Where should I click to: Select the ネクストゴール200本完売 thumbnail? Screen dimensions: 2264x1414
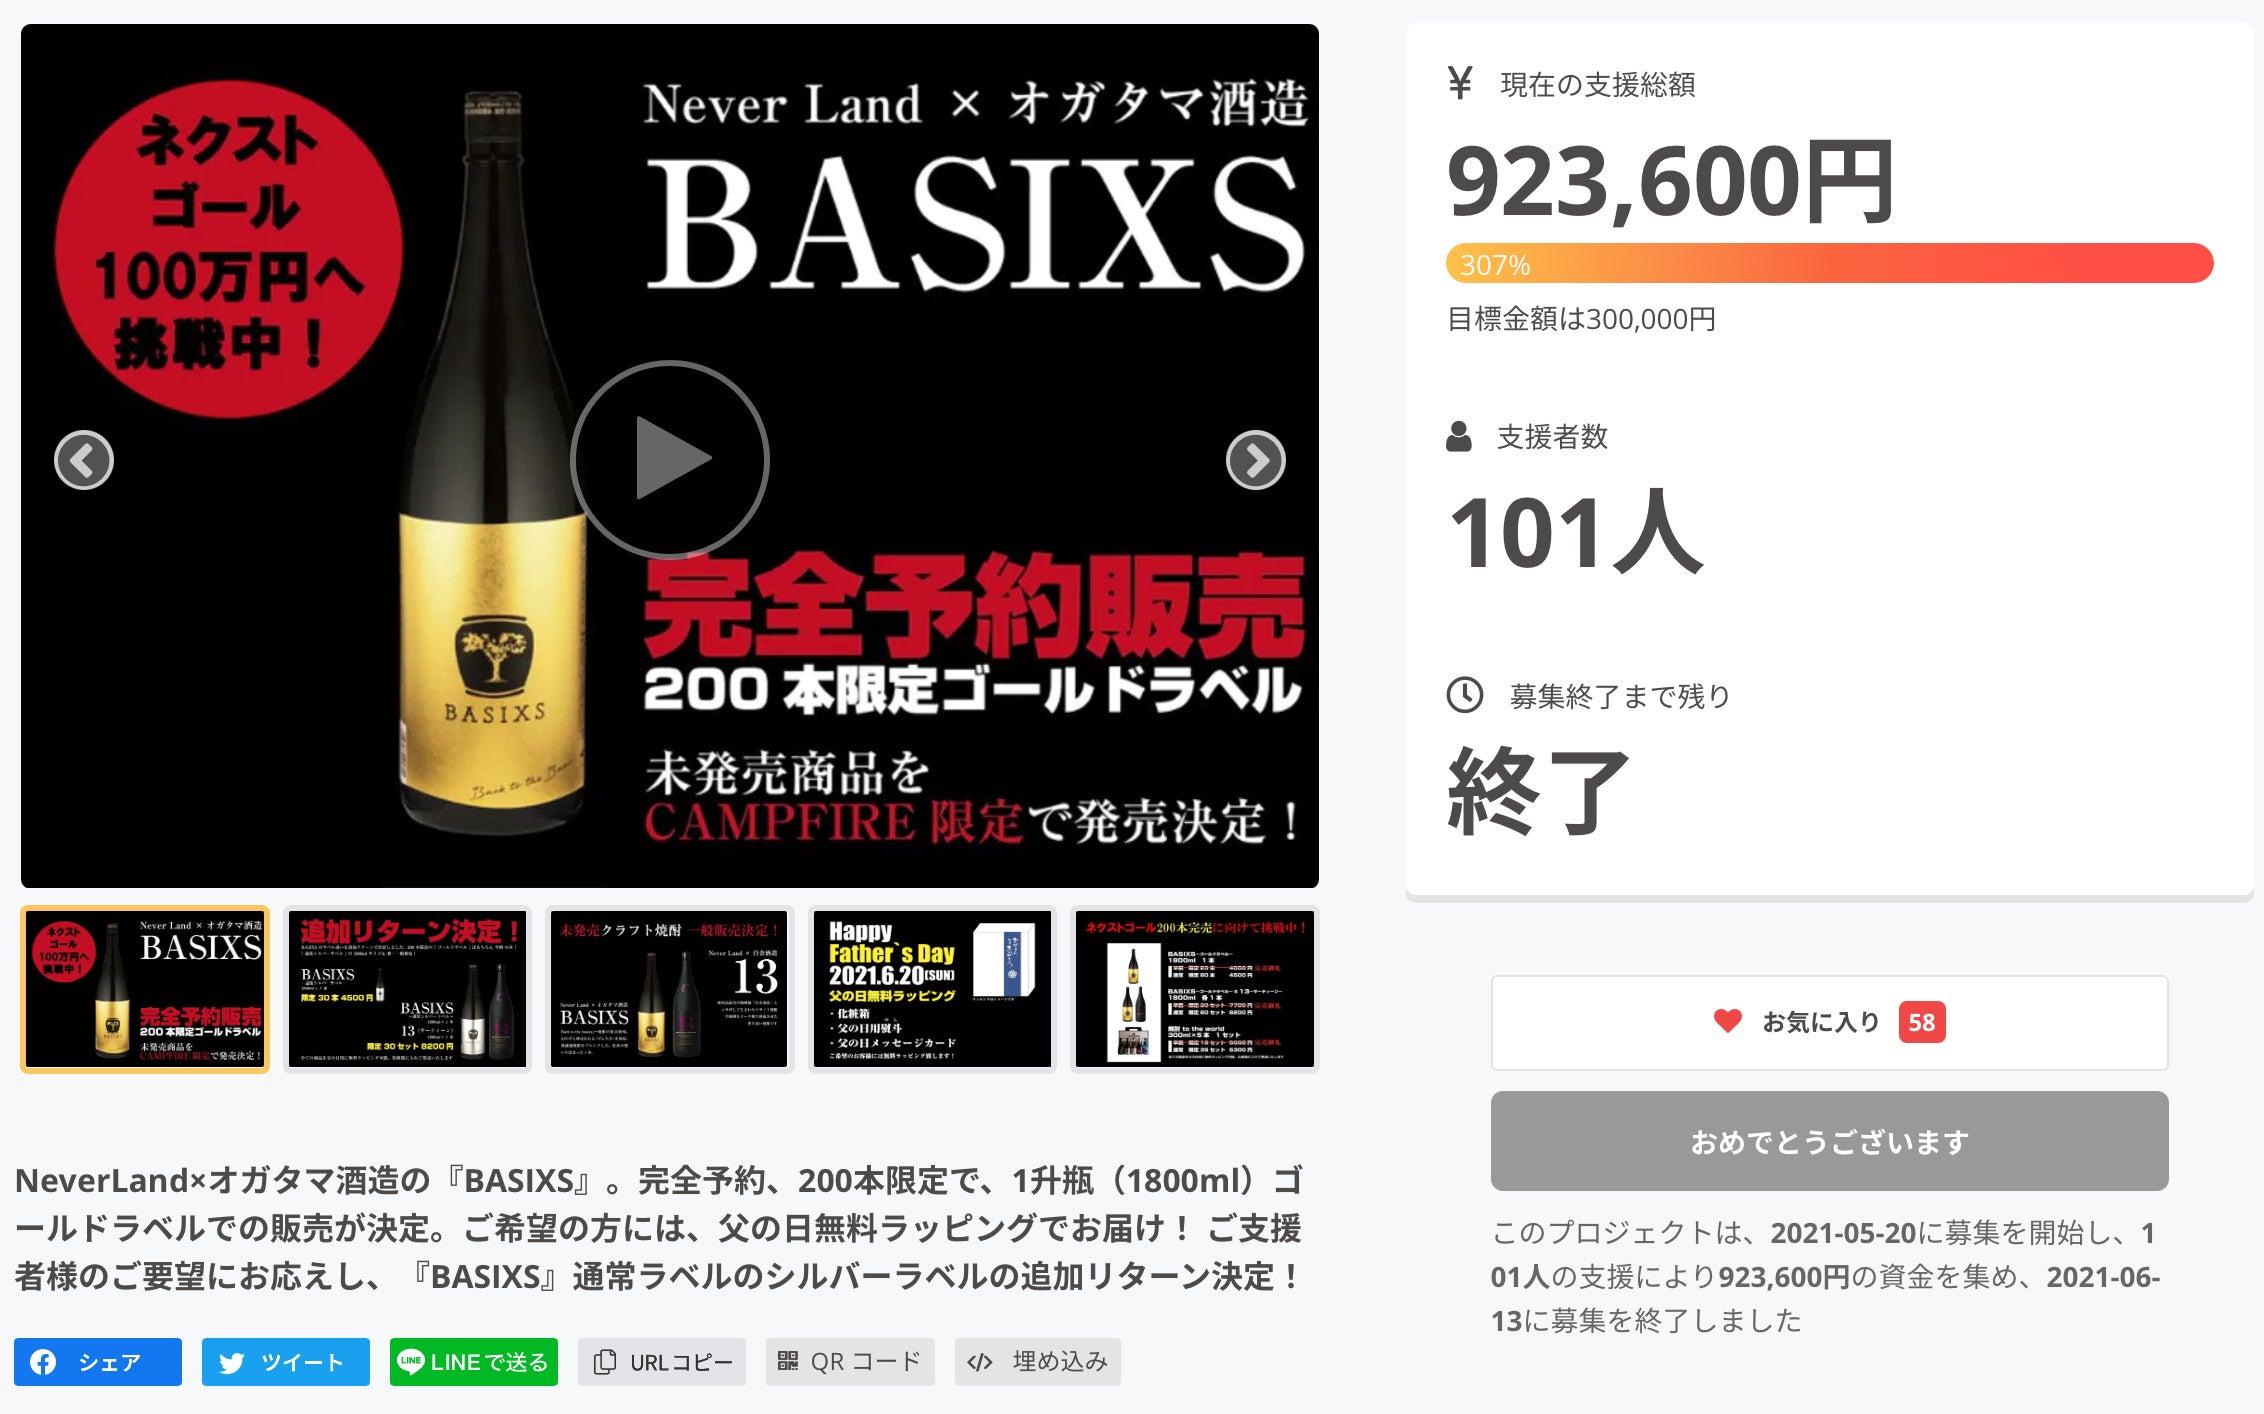(x=1194, y=989)
